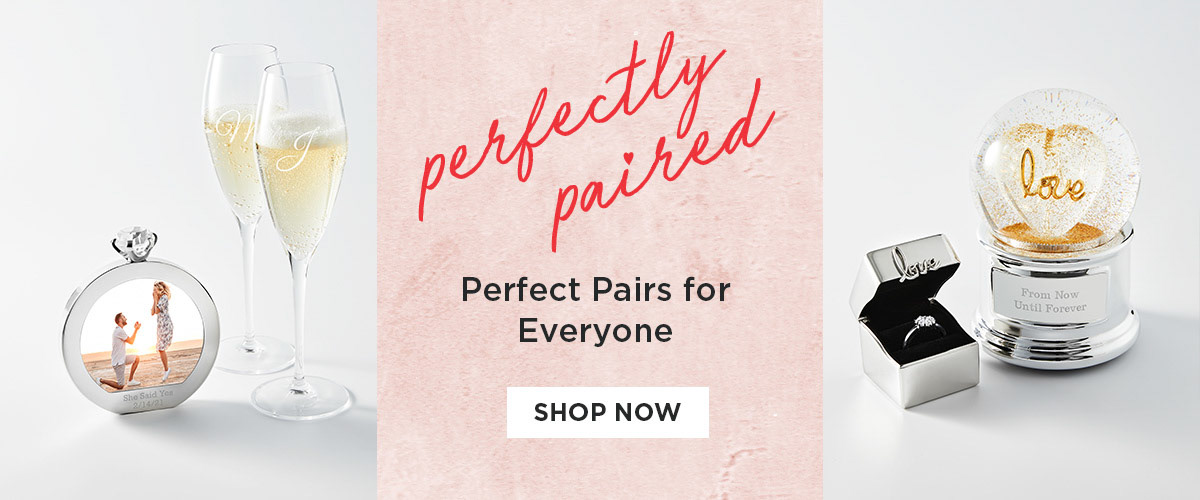
Task: Select the champagne flute monogrammed J
Action: (302, 240)
